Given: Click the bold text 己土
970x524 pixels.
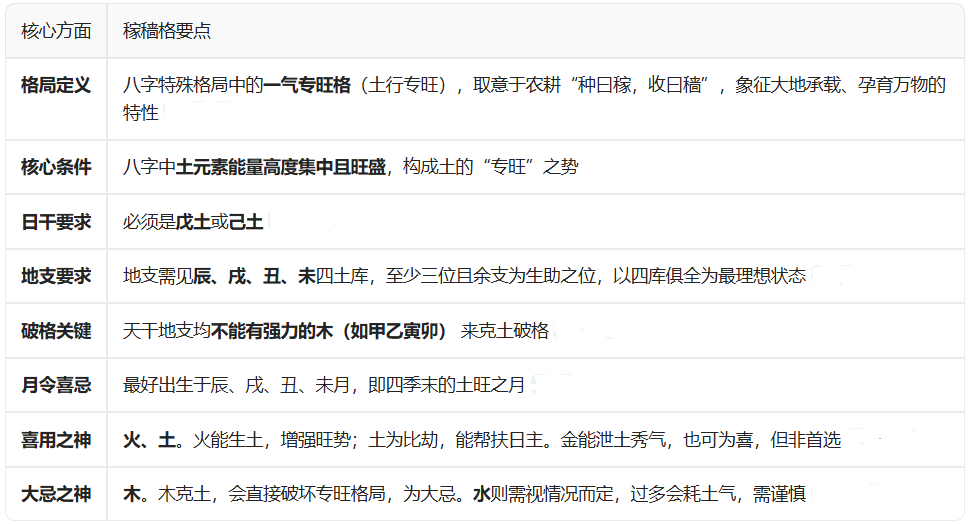Looking at the screenshot, I should [x=246, y=222].
